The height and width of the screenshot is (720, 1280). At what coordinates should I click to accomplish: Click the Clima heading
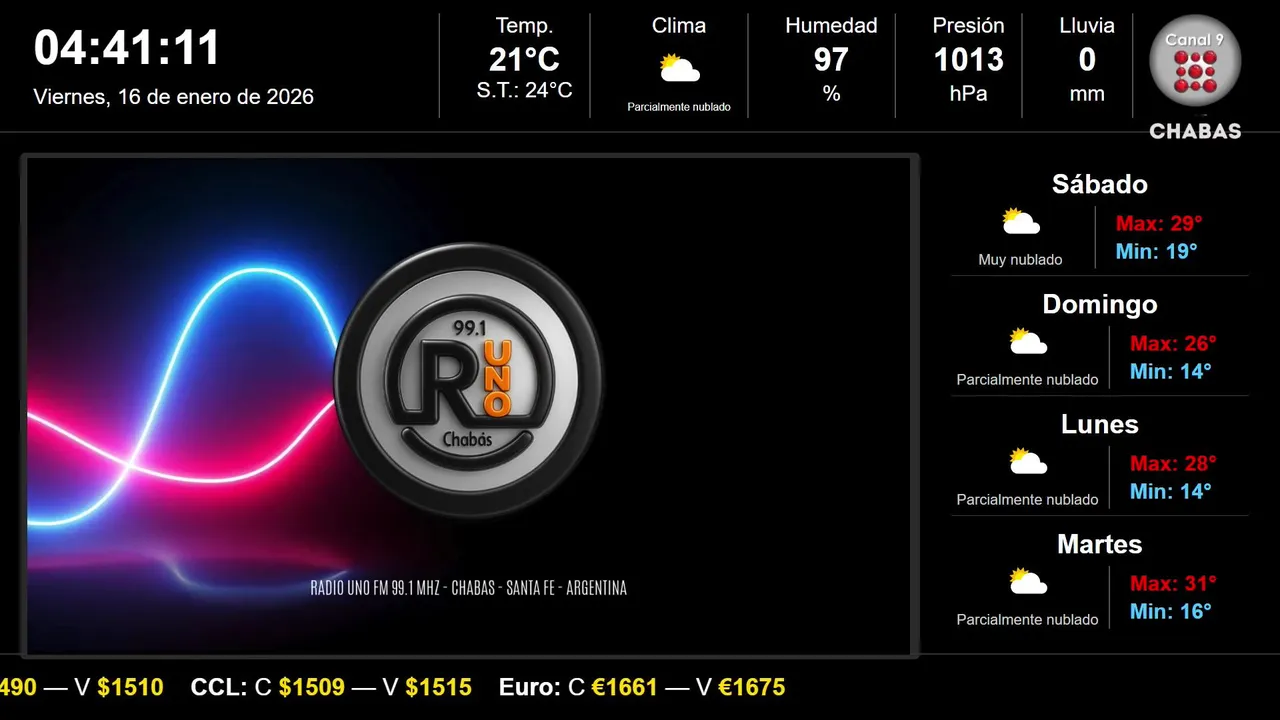(679, 26)
